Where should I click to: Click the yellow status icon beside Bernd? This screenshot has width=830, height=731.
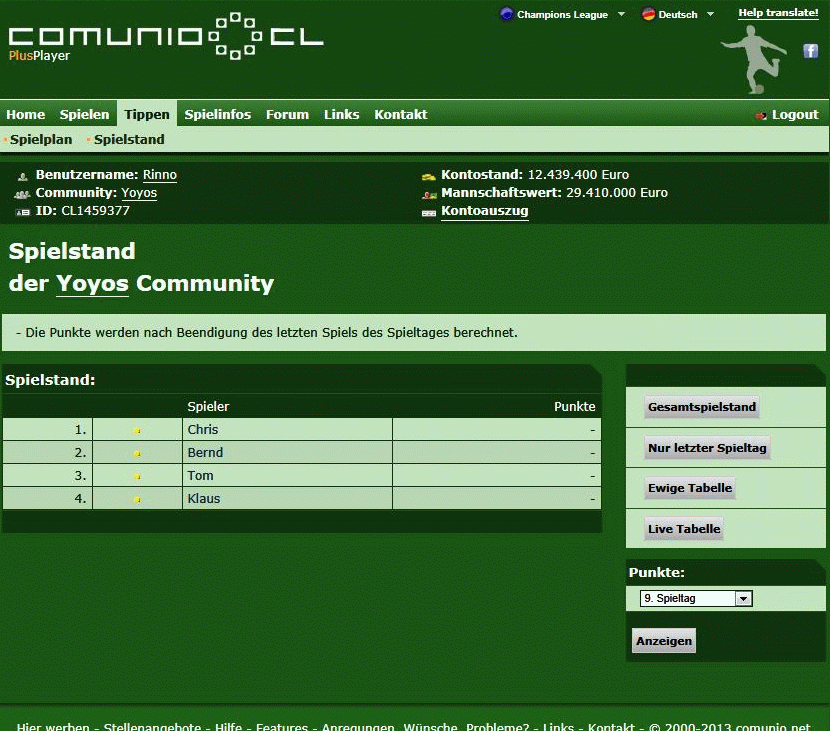(137, 454)
